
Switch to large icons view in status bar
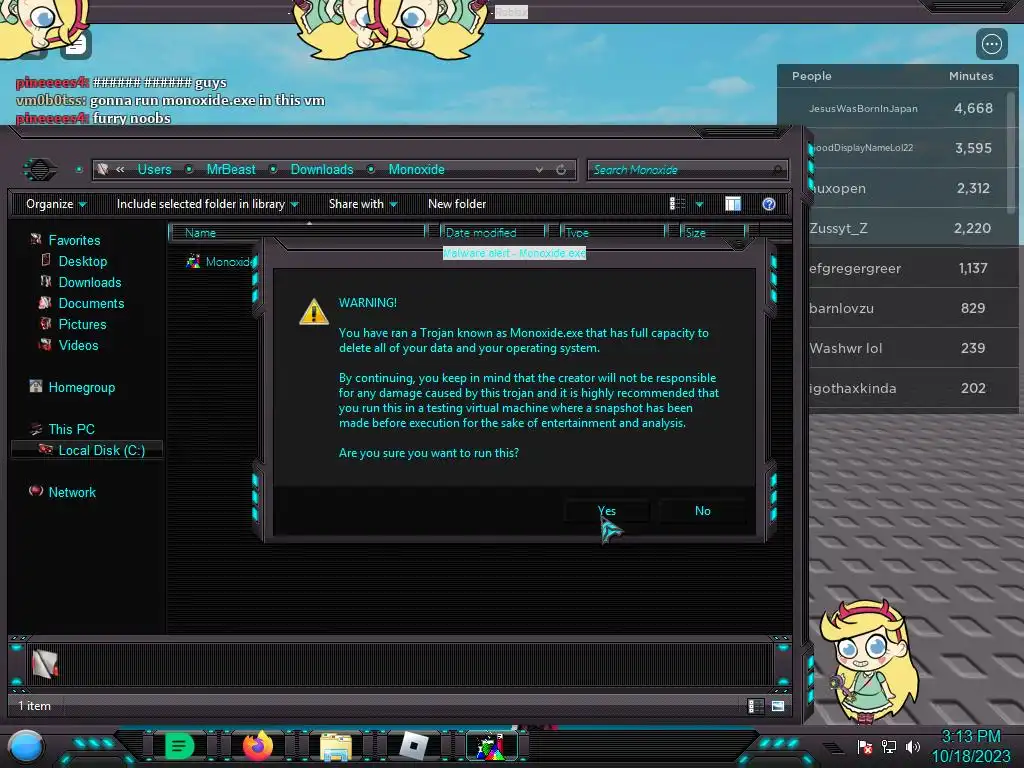tap(778, 706)
